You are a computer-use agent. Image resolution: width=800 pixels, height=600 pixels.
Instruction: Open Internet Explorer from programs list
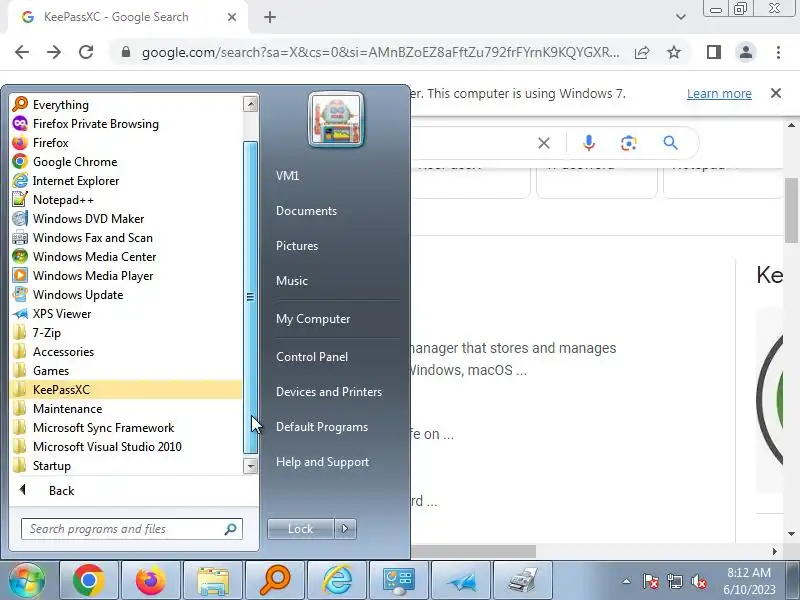[126, 181]
